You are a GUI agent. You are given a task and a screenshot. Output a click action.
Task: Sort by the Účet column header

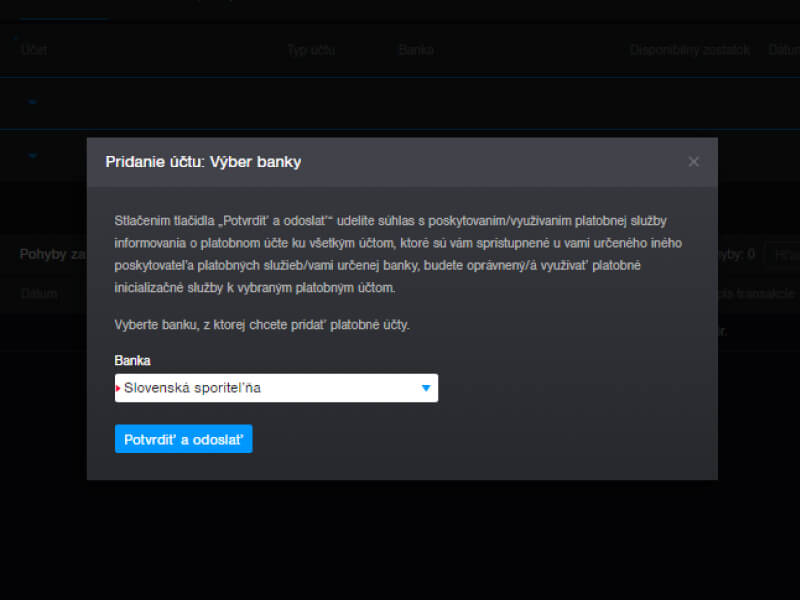[33, 50]
